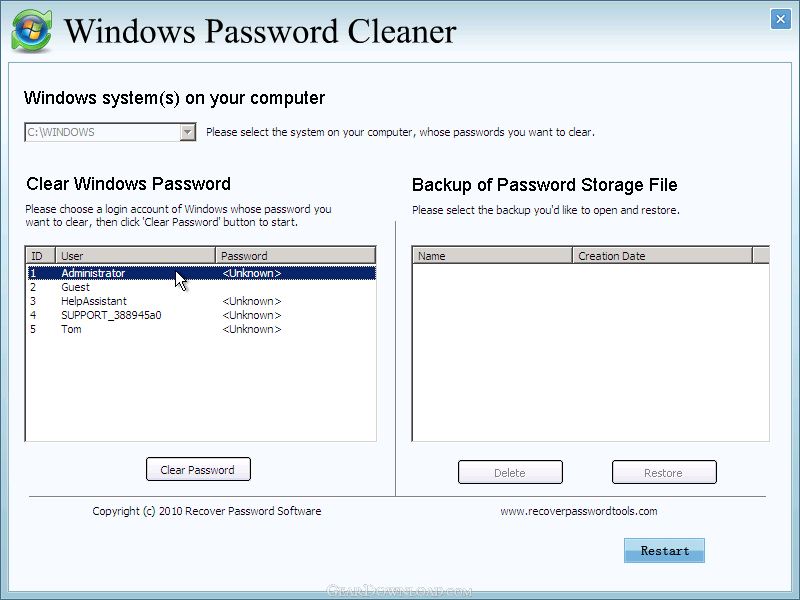Click the C:\WINDOWS system combo box field
This screenshot has height=600, width=800.
(x=110, y=132)
